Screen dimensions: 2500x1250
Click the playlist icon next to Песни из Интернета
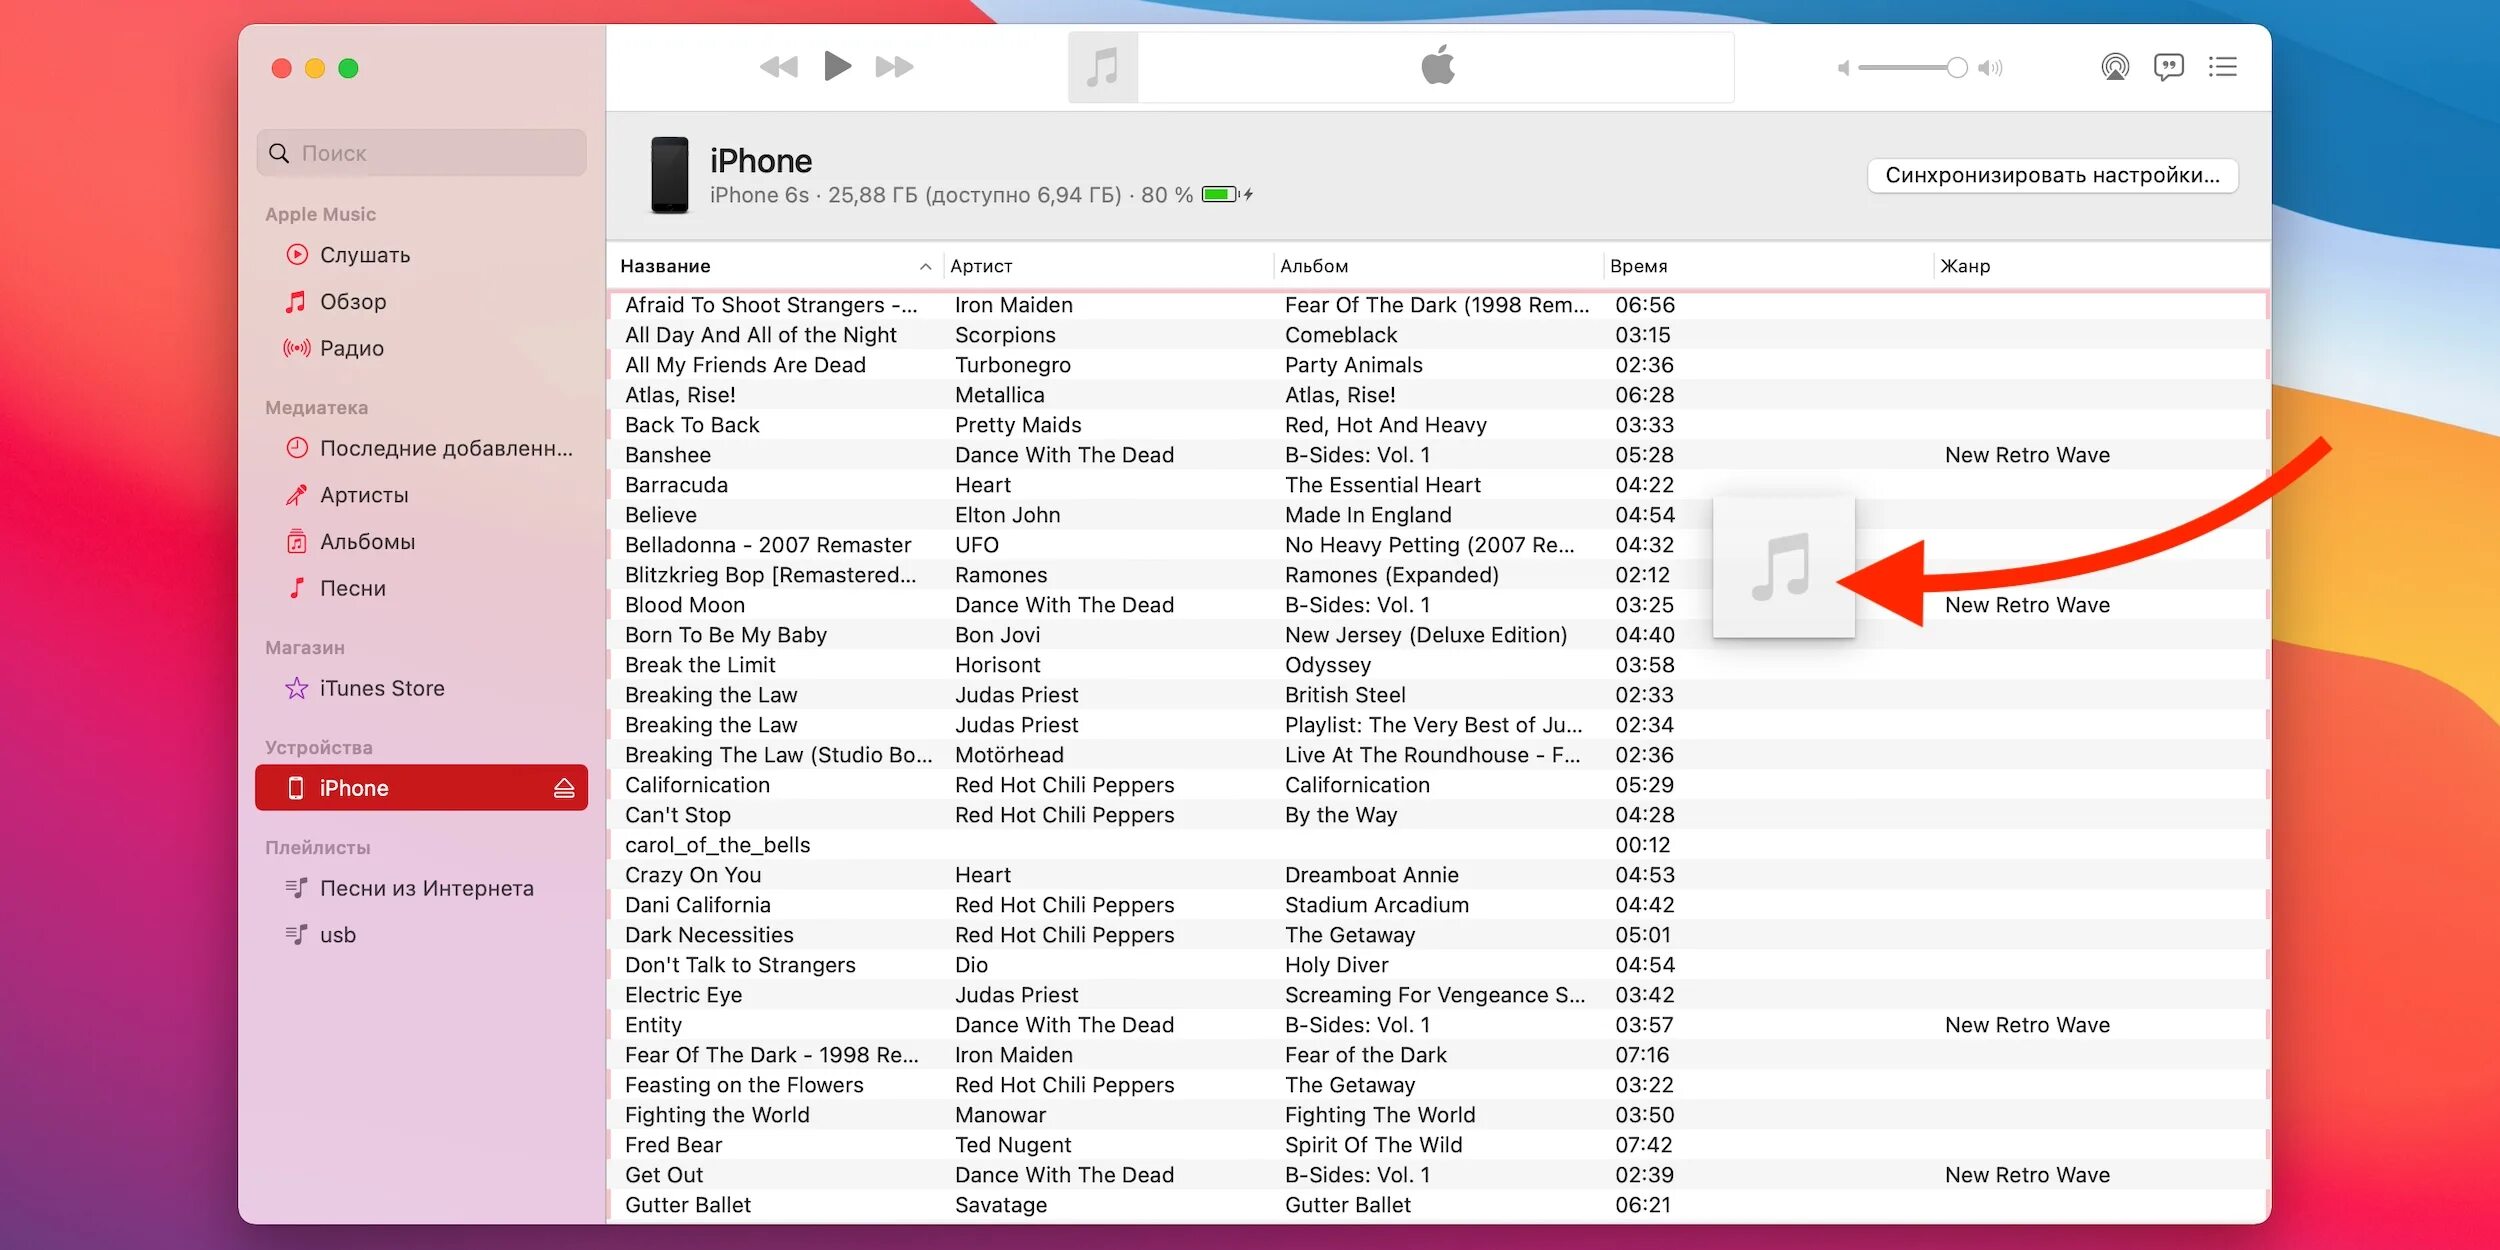[296, 888]
